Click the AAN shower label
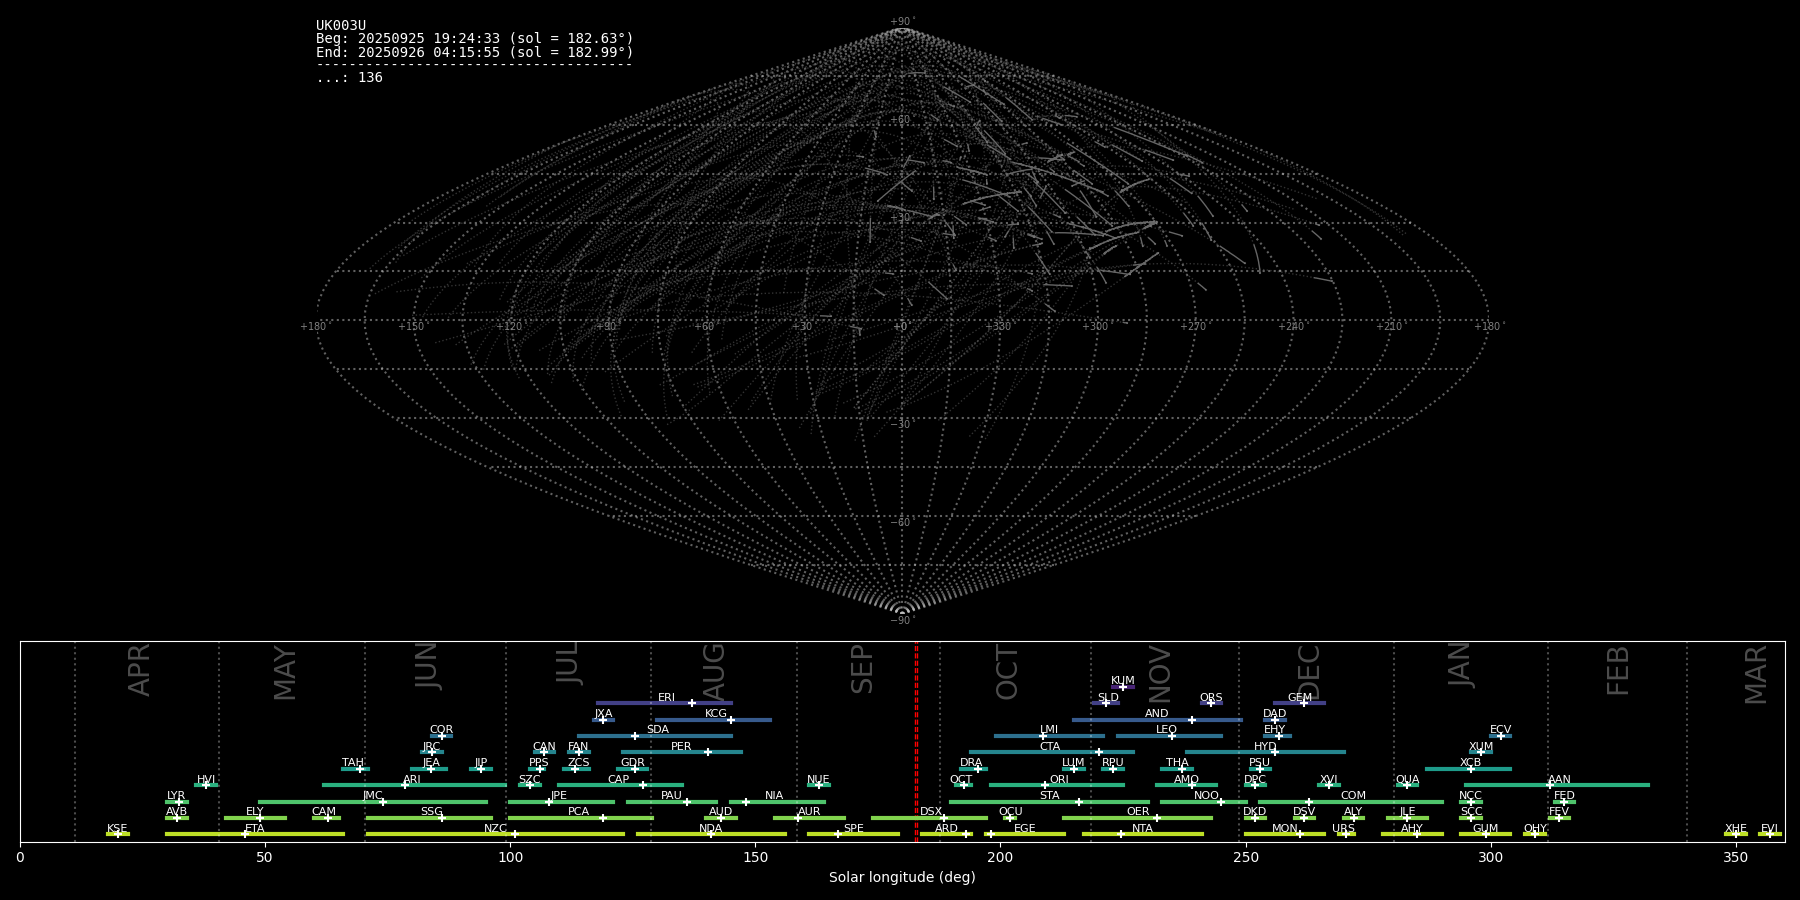Image resolution: width=1800 pixels, height=900 pixels. coord(1559,780)
